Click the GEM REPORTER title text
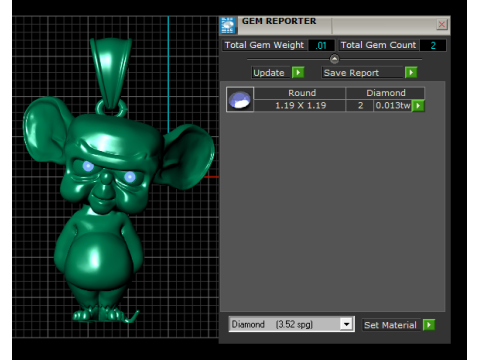Image resolution: width=480 pixels, height=360 pixels. pyautogui.click(x=279, y=21)
